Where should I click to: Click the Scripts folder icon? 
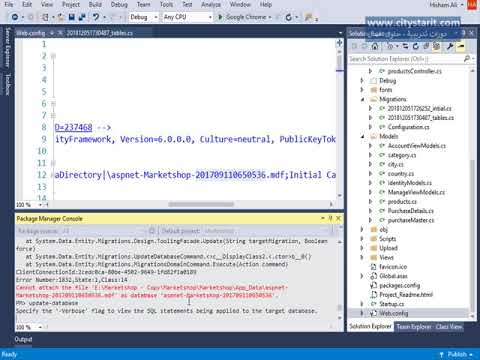point(374,239)
